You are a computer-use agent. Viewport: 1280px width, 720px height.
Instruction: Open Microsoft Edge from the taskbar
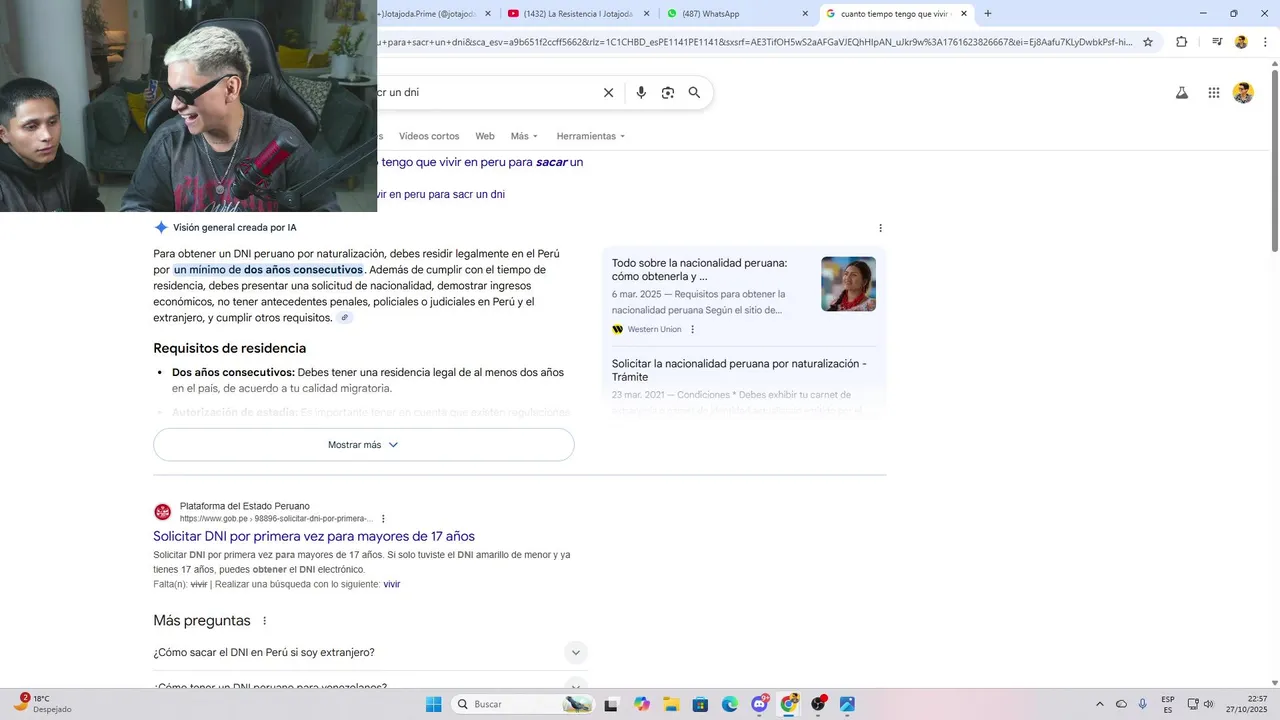(730, 704)
